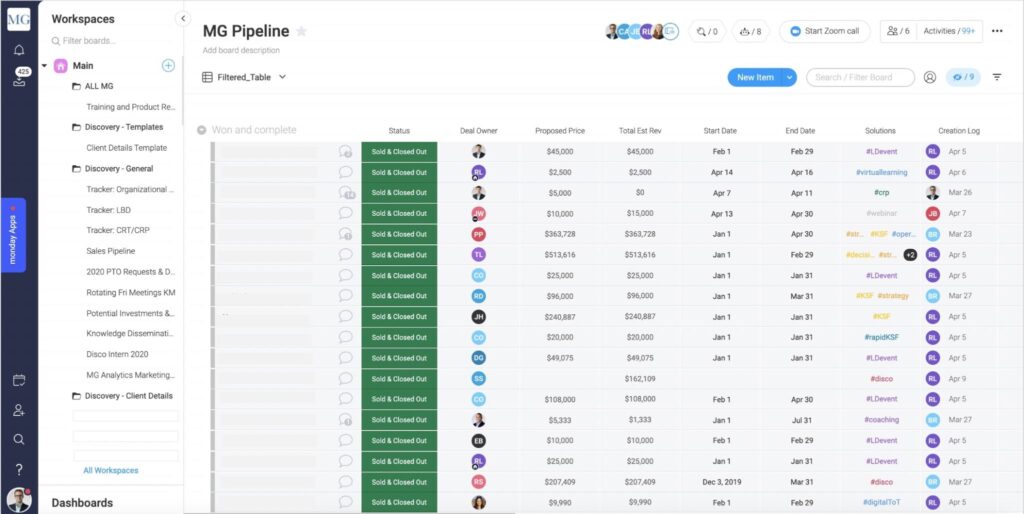Screen dimensions: 1024x514
Task: Open the three-dot board options menu
Action: click(x=997, y=31)
